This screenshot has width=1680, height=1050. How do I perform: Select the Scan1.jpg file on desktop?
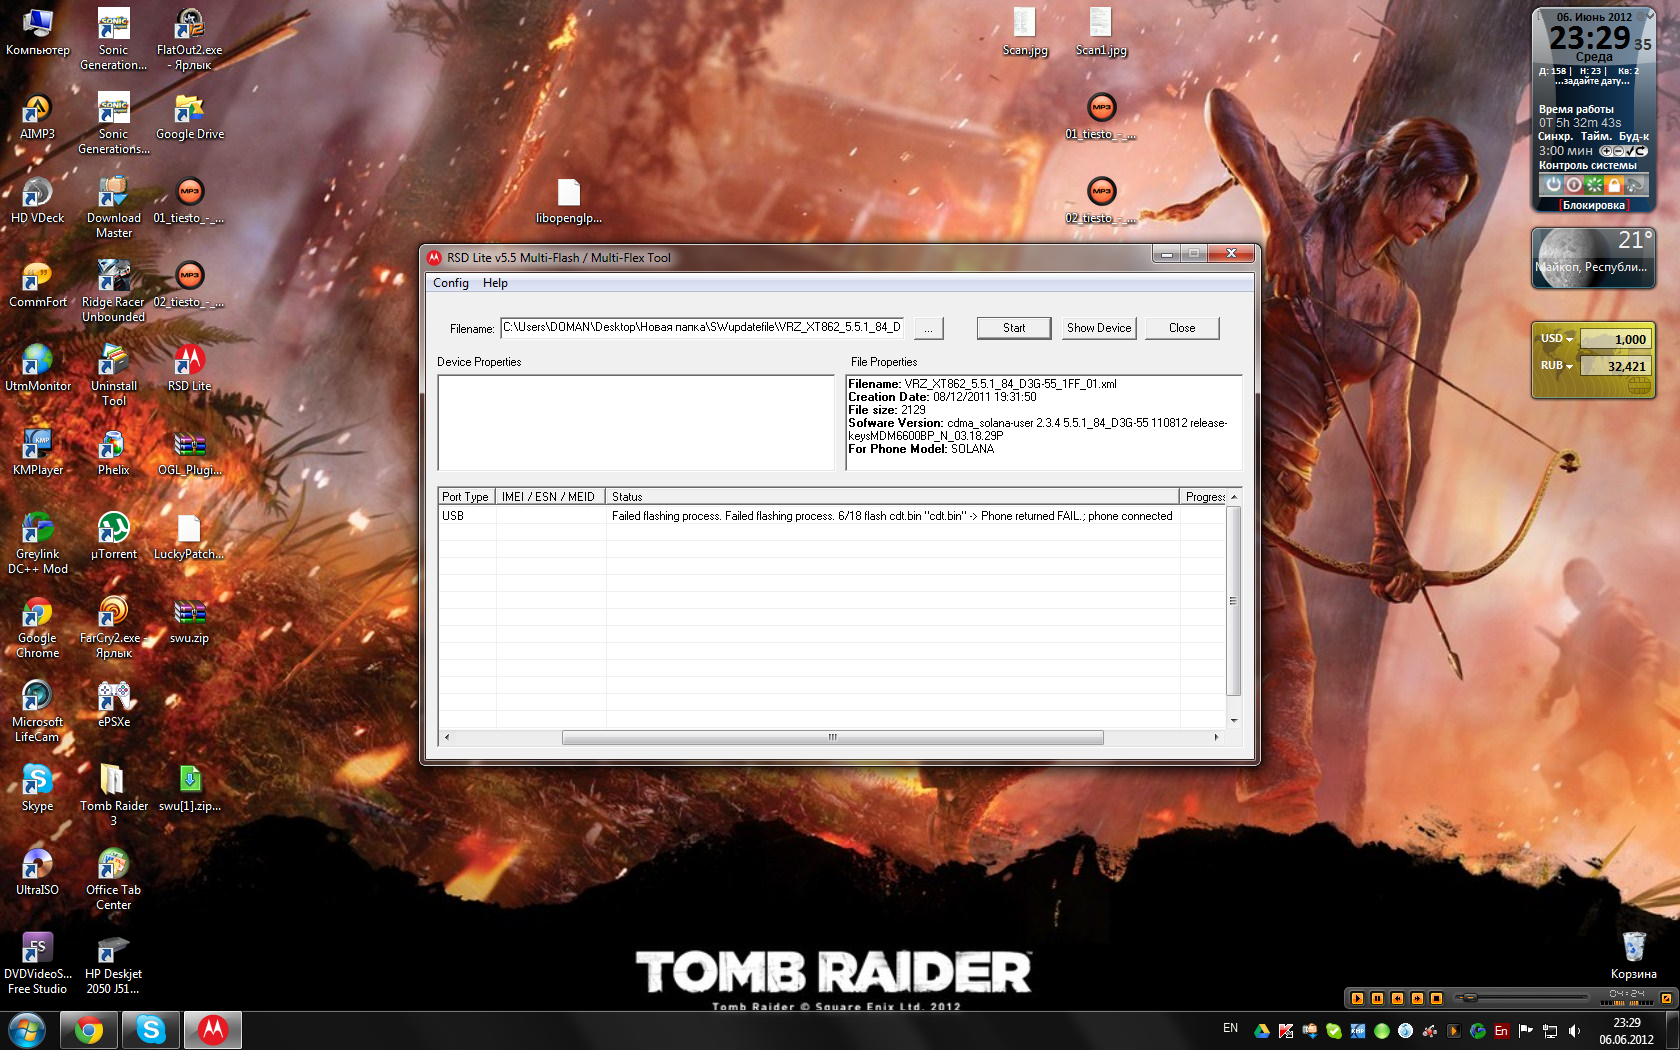tap(1101, 33)
